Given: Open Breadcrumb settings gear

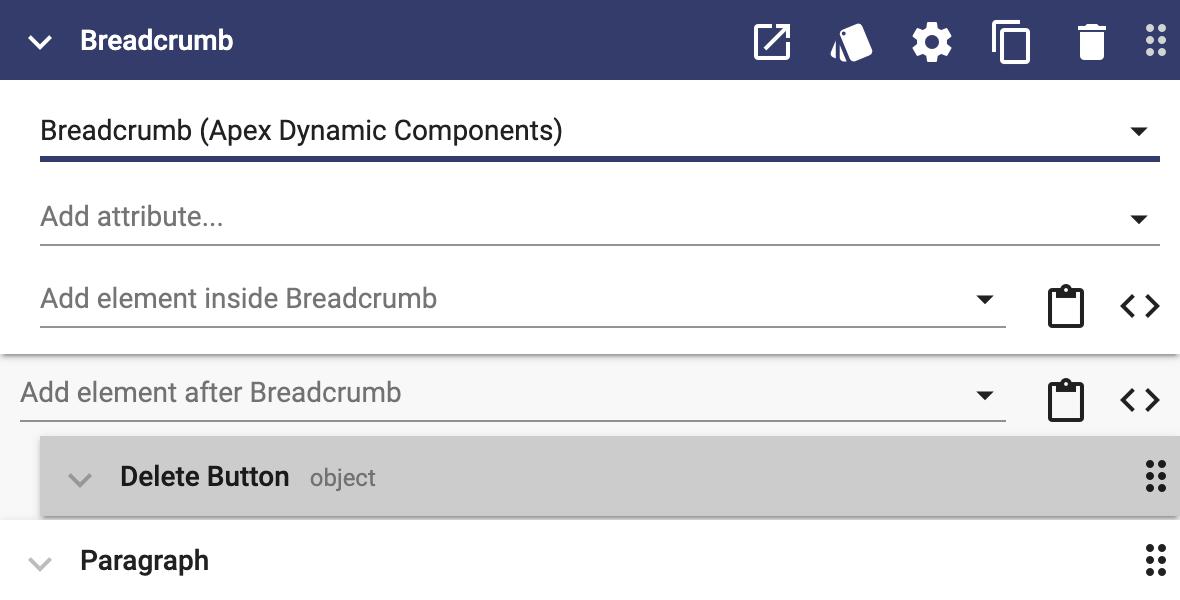Looking at the screenshot, I should pos(932,41).
